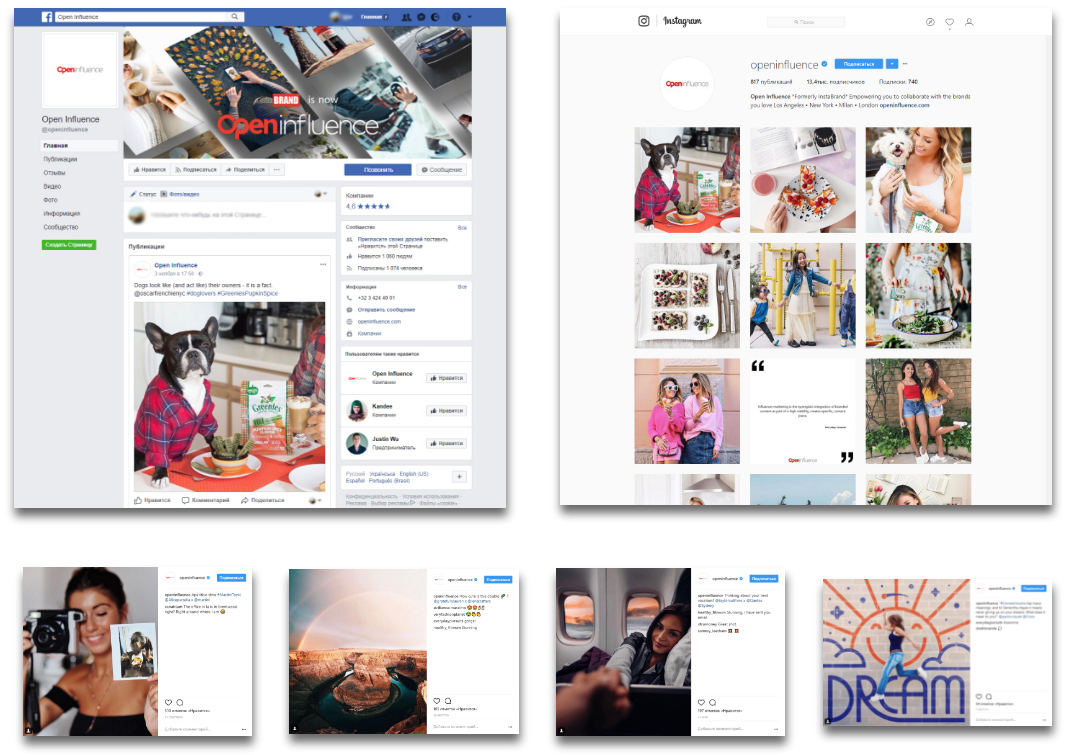Click Facebook help question mark icon
The image size is (1070, 755).
457,16
